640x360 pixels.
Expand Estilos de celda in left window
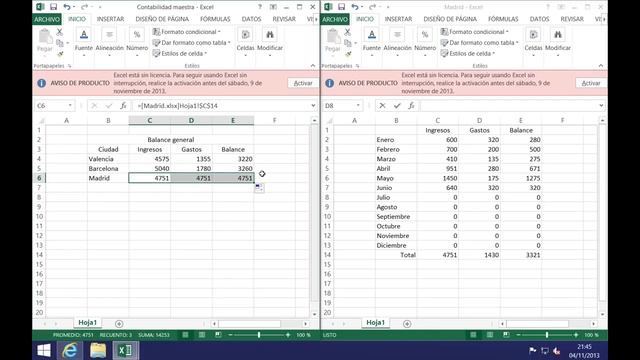tap(180, 53)
